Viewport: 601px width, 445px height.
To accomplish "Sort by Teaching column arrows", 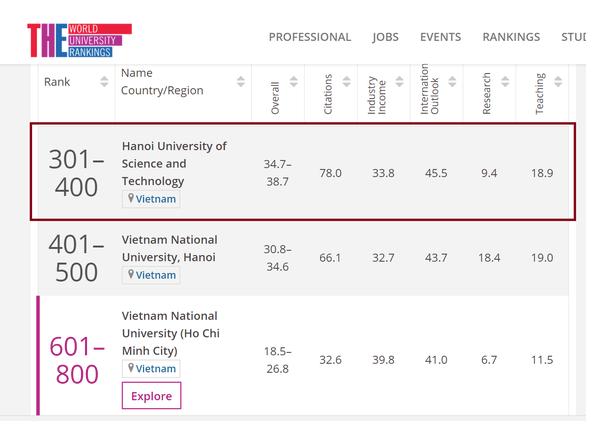I will pyautogui.click(x=556, y=82).
